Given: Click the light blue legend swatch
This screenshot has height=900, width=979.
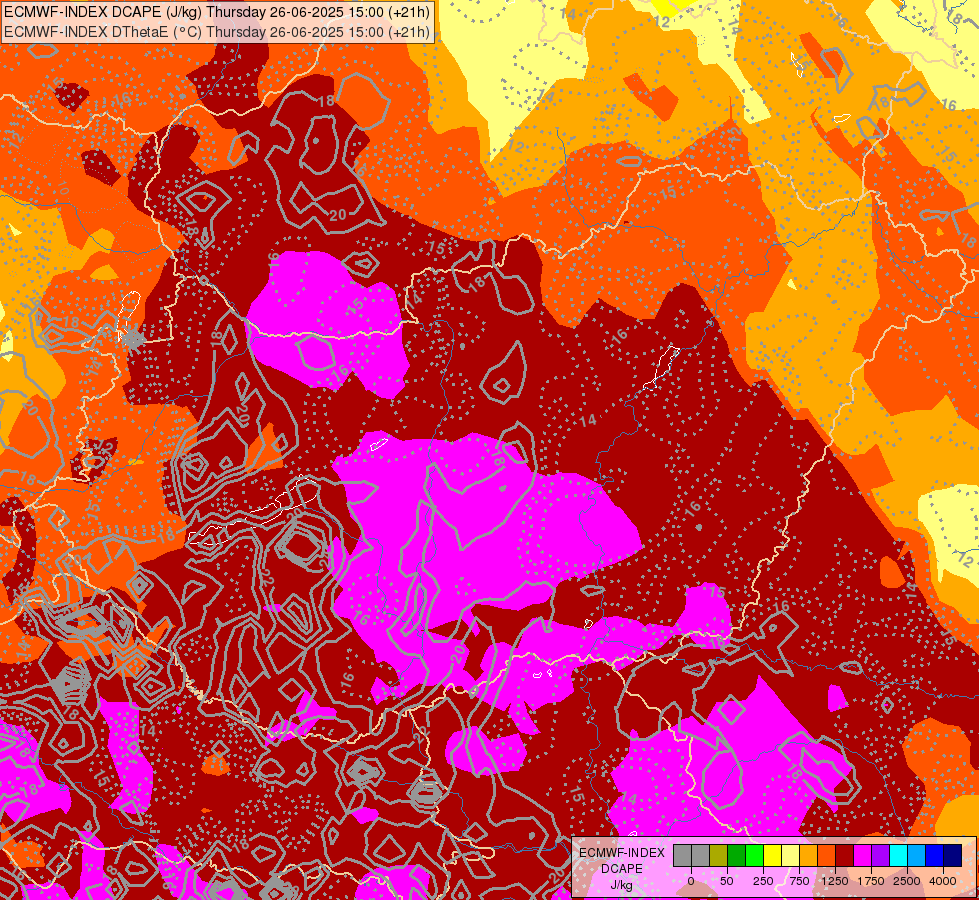Looking at the screenshot, I should point(917,855).
